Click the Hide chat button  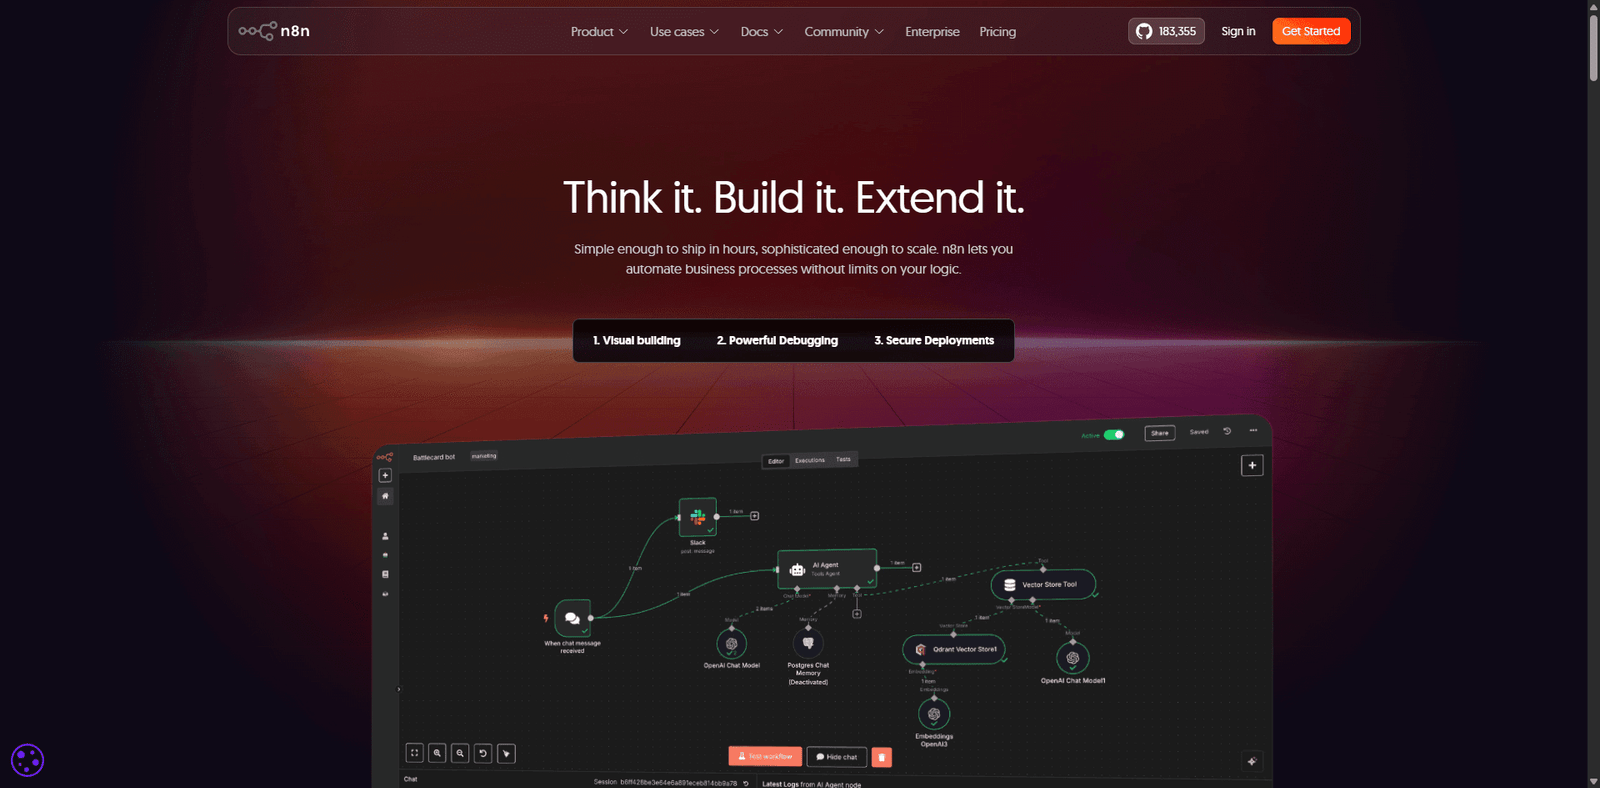[836, 757]
